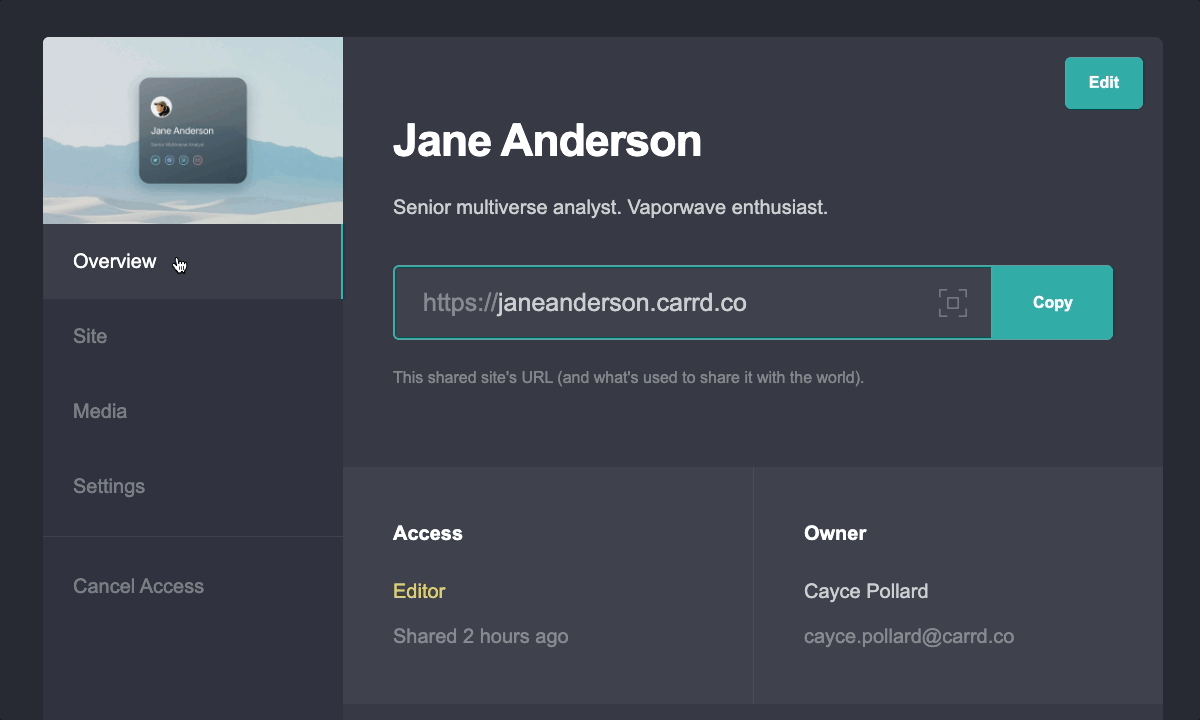Click Jane's avatar in the preview card

(161, 107)
